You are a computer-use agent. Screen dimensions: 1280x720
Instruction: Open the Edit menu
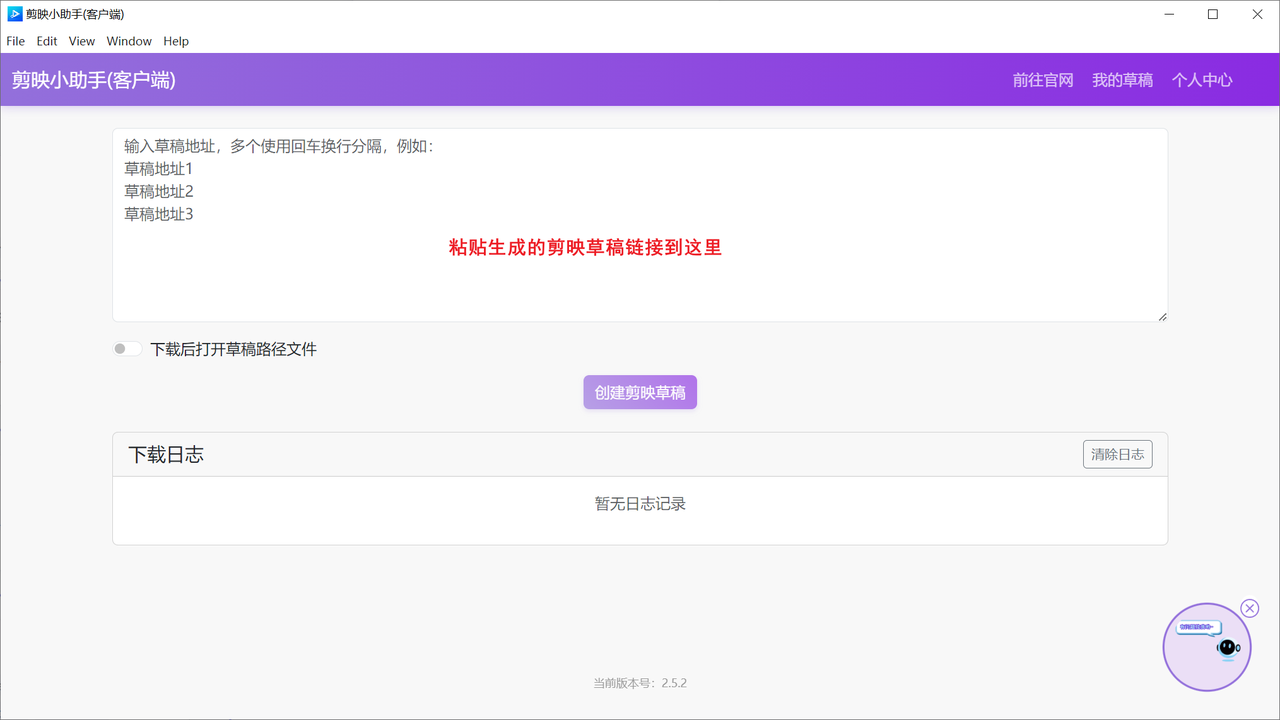[47, 41]
